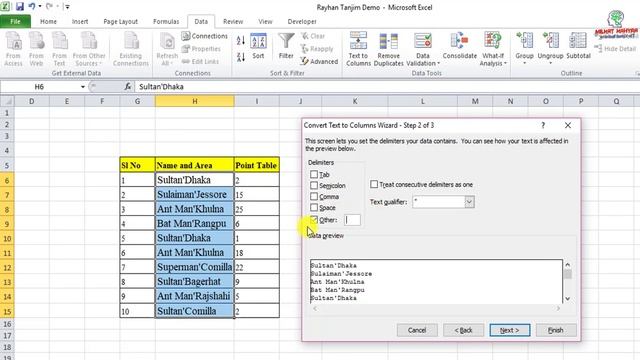Reapply the filter
The image size is (640, 360).
coord(317,49)
